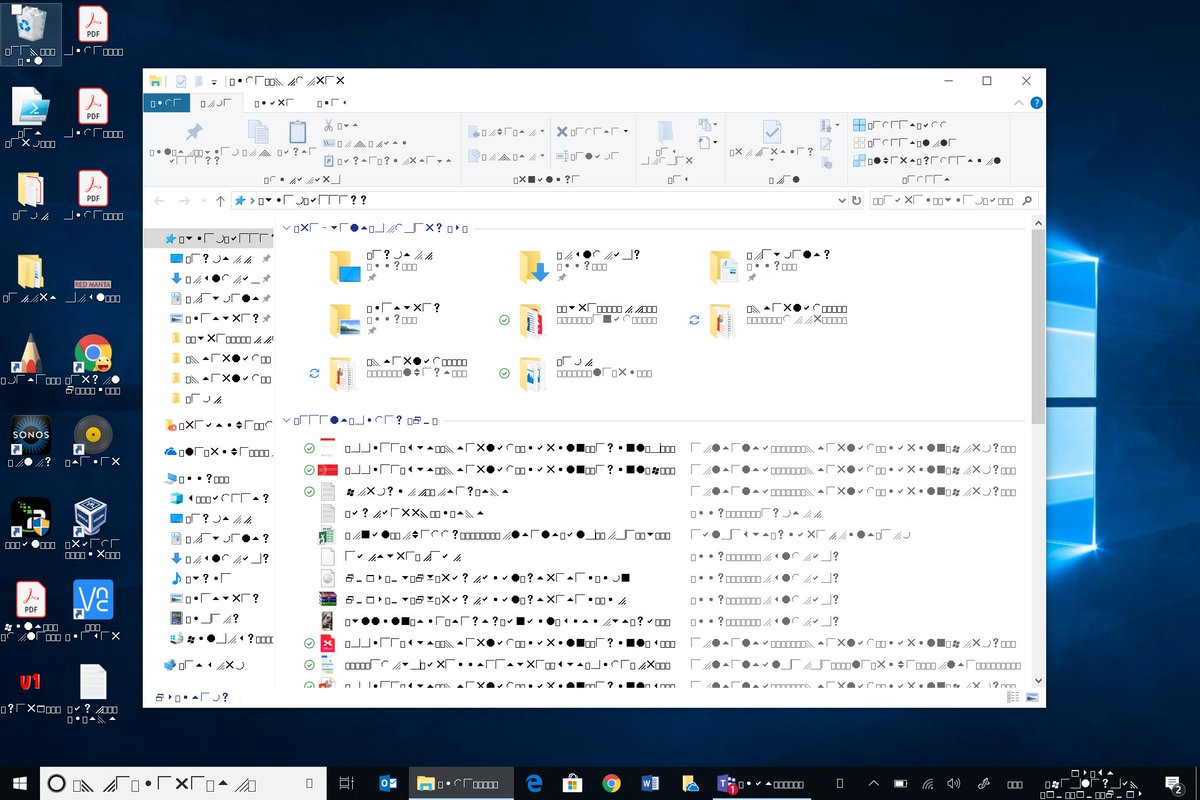Image resolution: width=1200 pixels, height=800 pixels.
Task: Select the Sonos desktop shortcut
Action: (x=30, y=443)
